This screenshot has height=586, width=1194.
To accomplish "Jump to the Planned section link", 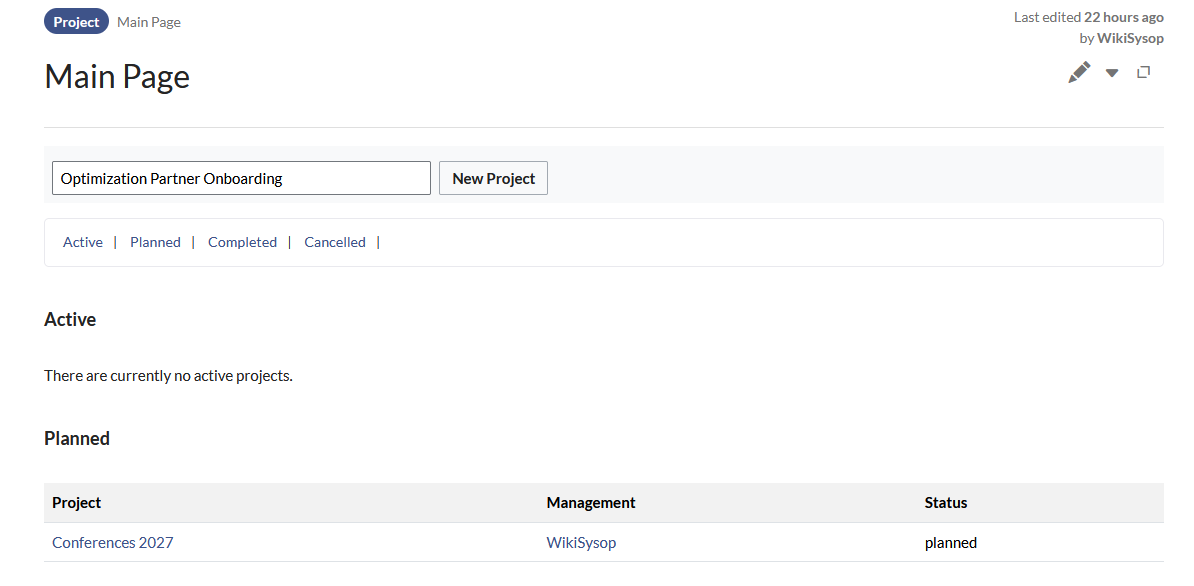I will tap(155, 242).
